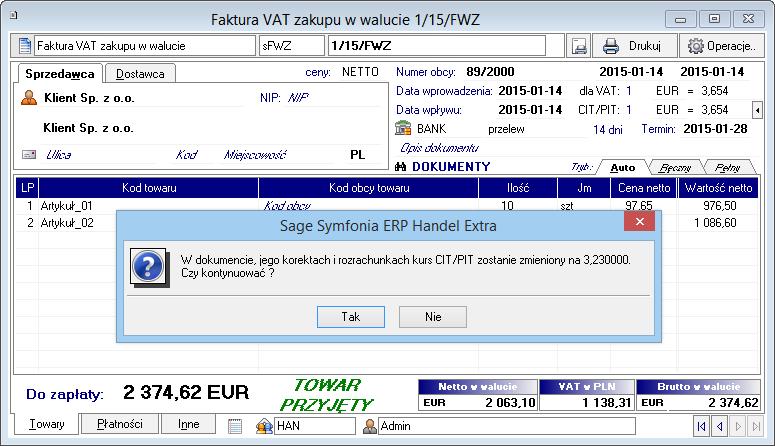This screenshot has height=446, width=775.
Task: Click the Numer obcy value 89/2000
Action: [x=490, y=72]
